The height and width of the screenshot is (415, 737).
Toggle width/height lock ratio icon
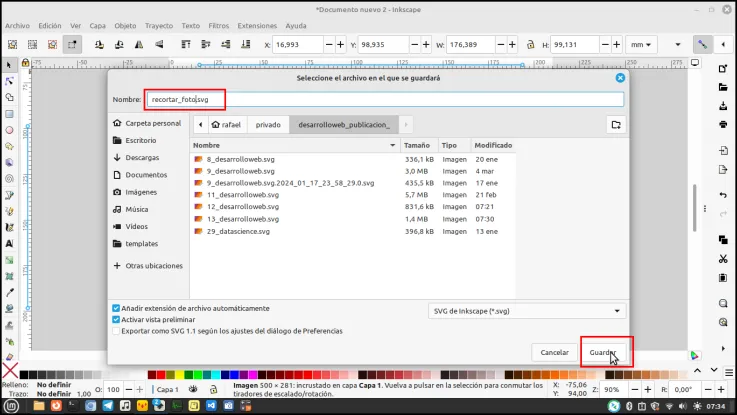pyautogui.click(x=531, y=45)
